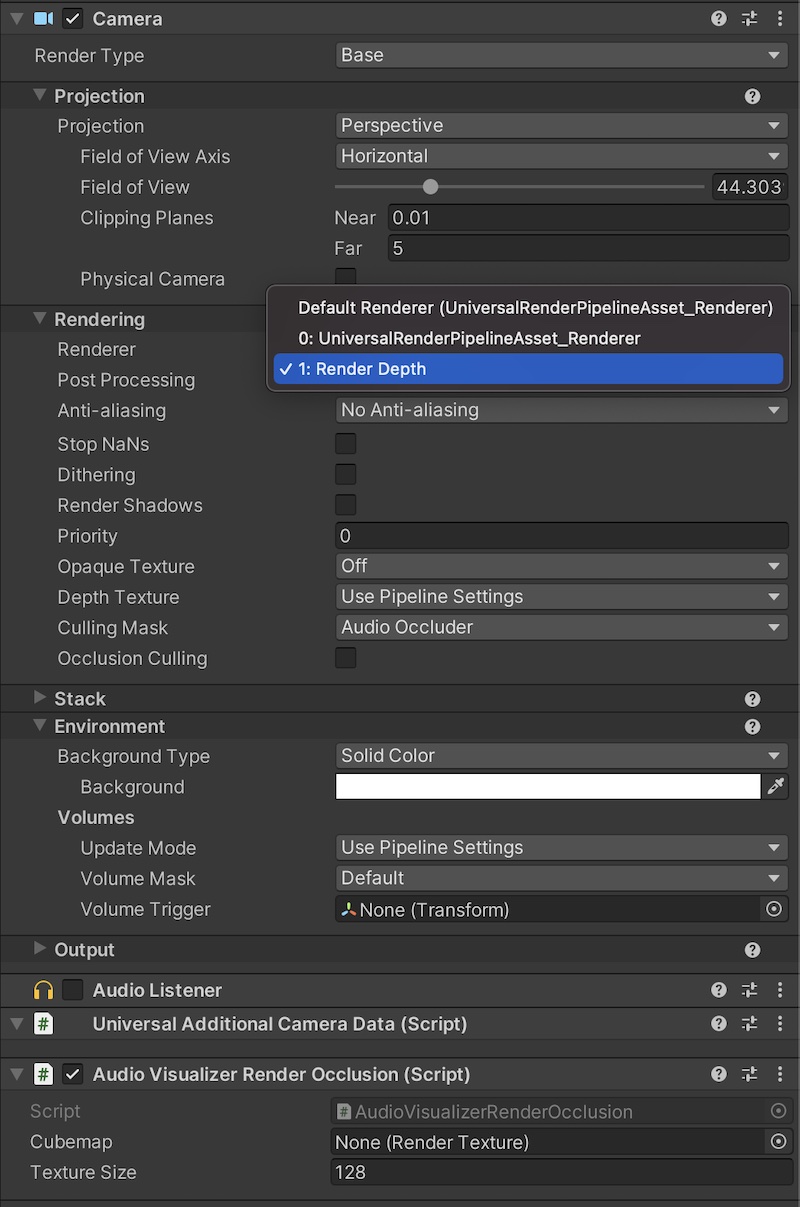Expand the Output section
The image size is (800, 1207).
click(x=40, y=949)
